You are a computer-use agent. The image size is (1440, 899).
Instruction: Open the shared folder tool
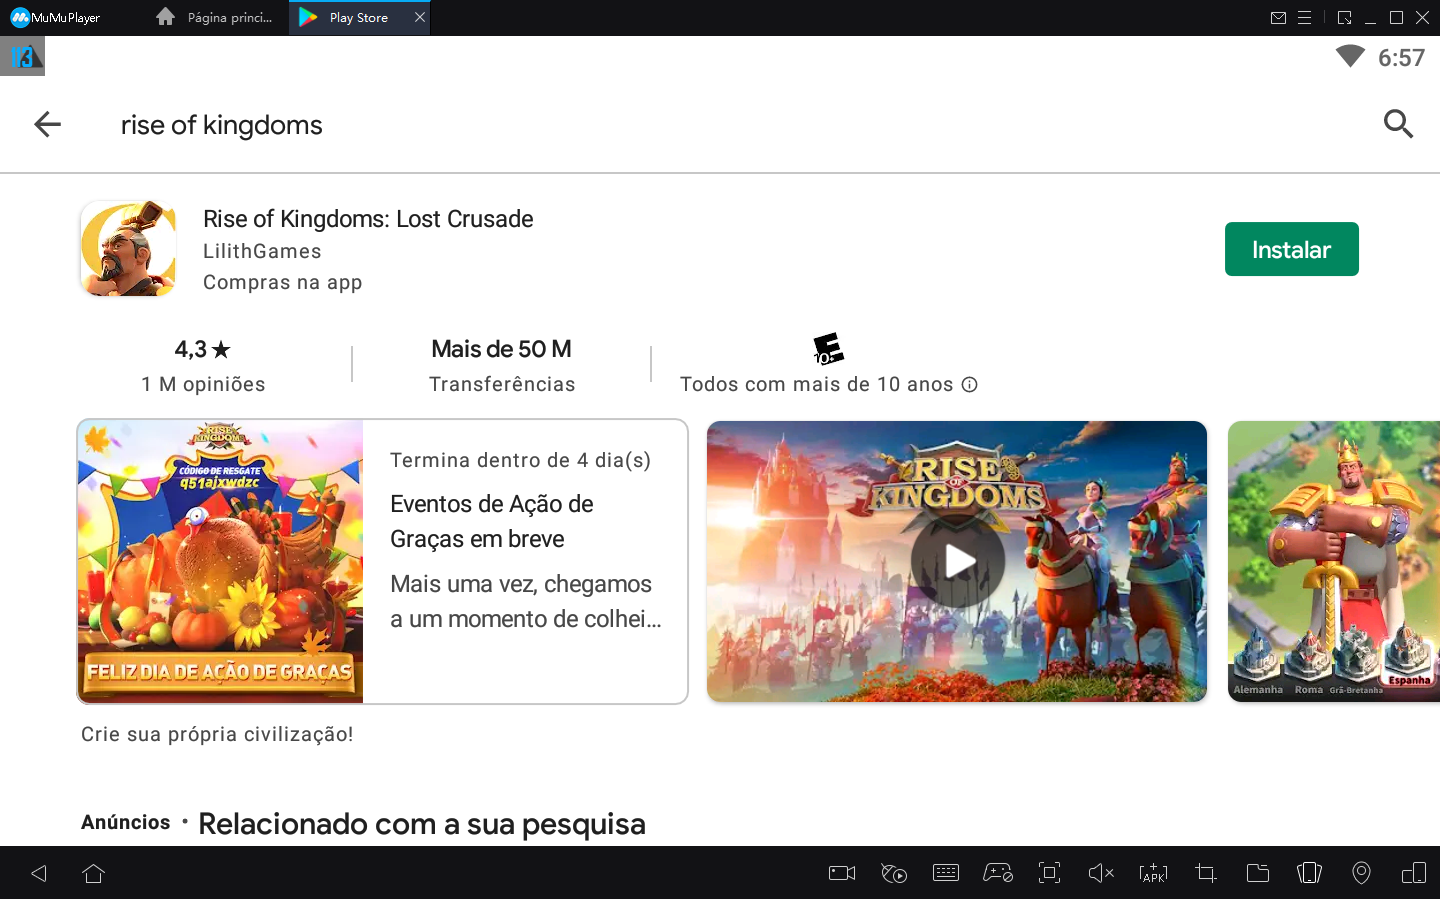pyautogui.click(x=1258, y=872)
